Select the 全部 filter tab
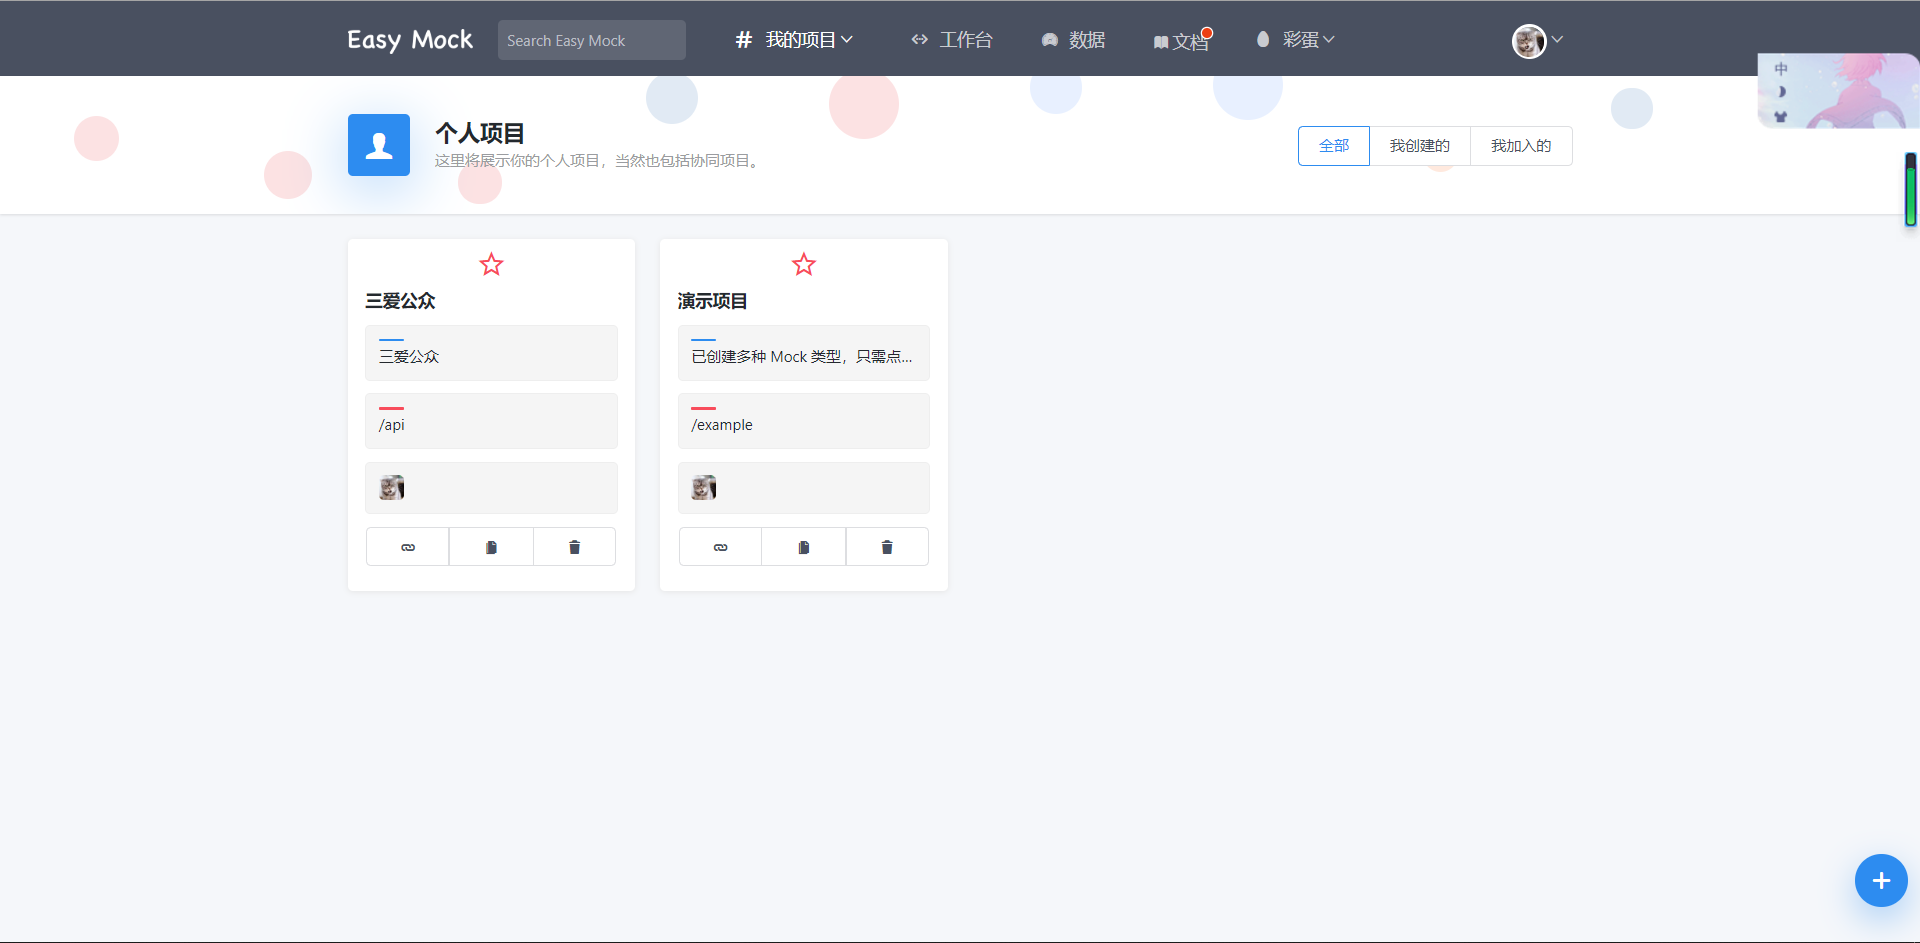1920x943 pixels. click(x=1334, y=146)
